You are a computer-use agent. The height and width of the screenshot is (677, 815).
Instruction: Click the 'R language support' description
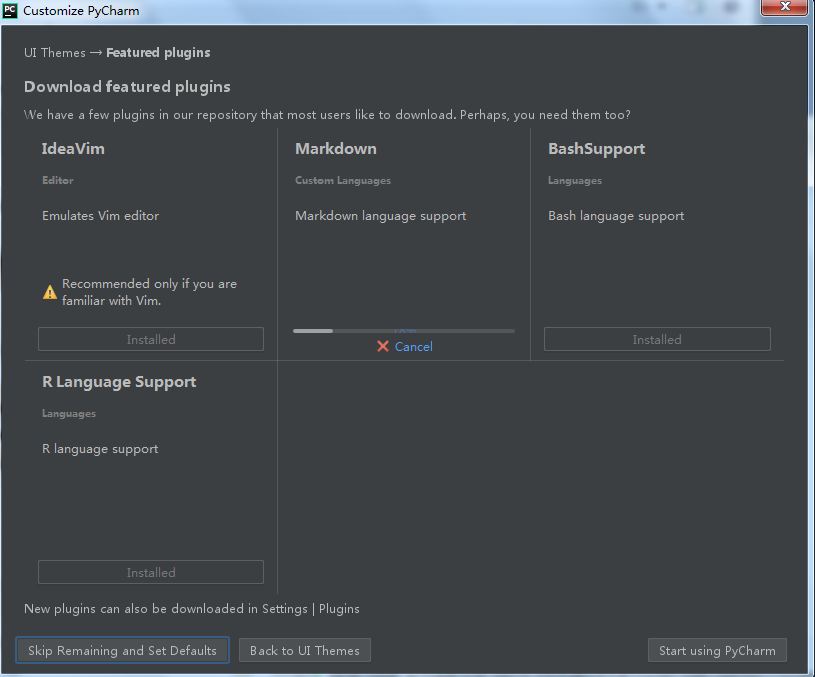100,449
